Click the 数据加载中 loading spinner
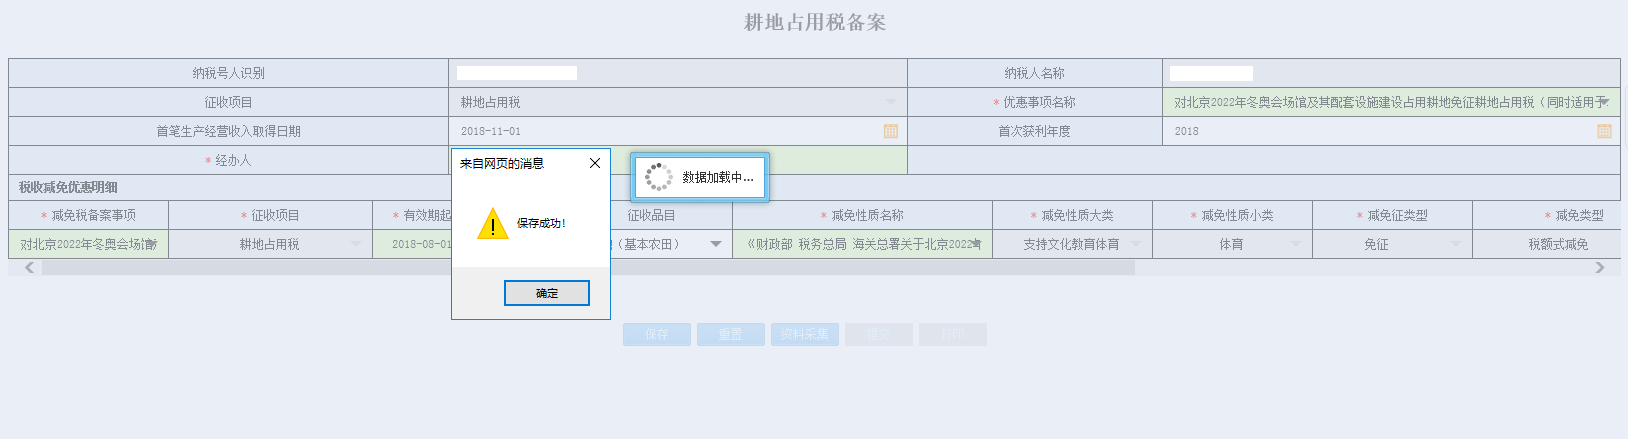This screenshot has width=1628, height=439. [659, 177]
